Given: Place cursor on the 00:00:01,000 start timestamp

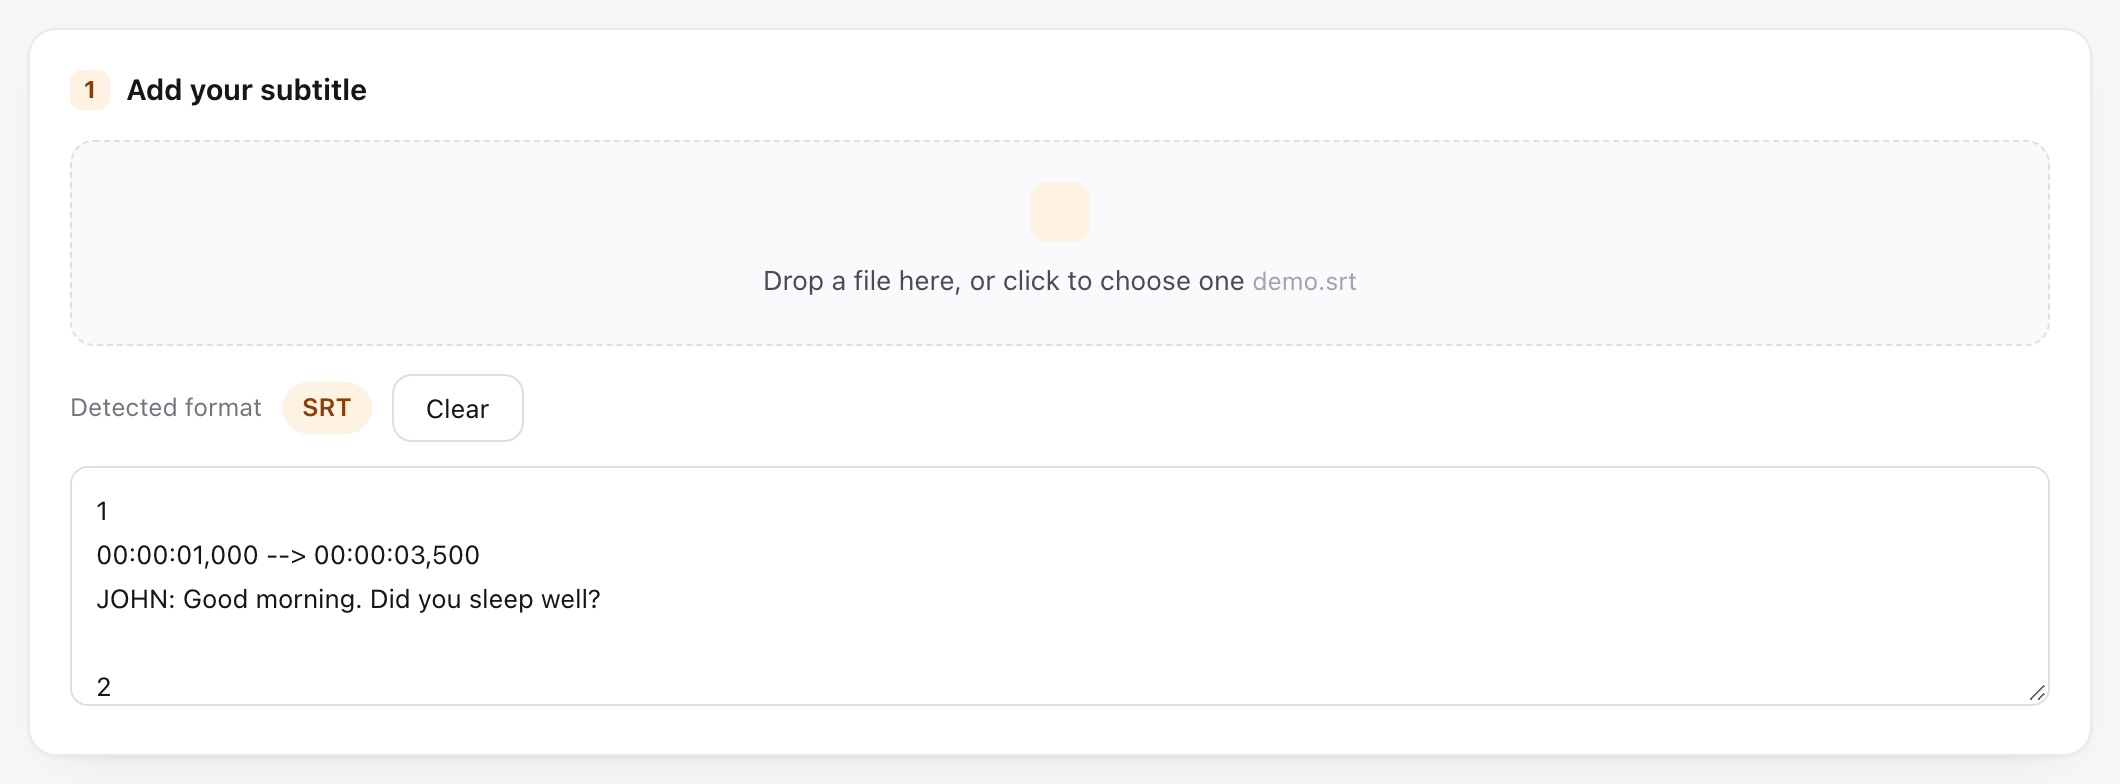Looking at the screenshot, I should (x=178, y=555).
